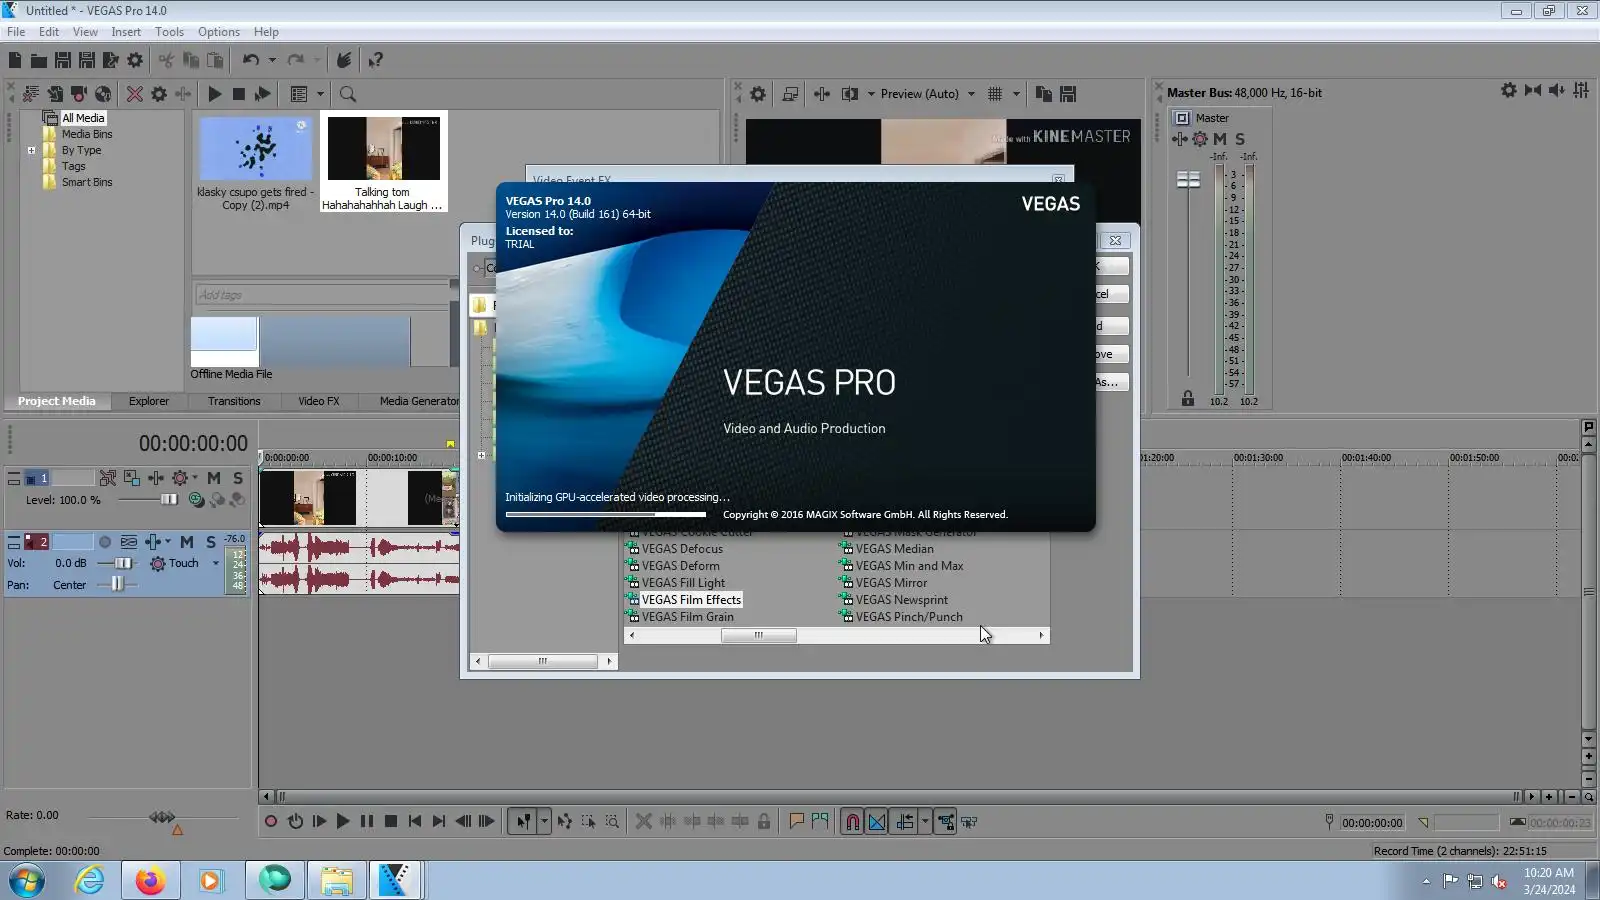
Task: Open the edit tool selector dropdown arrow
Action: point(544,822)
